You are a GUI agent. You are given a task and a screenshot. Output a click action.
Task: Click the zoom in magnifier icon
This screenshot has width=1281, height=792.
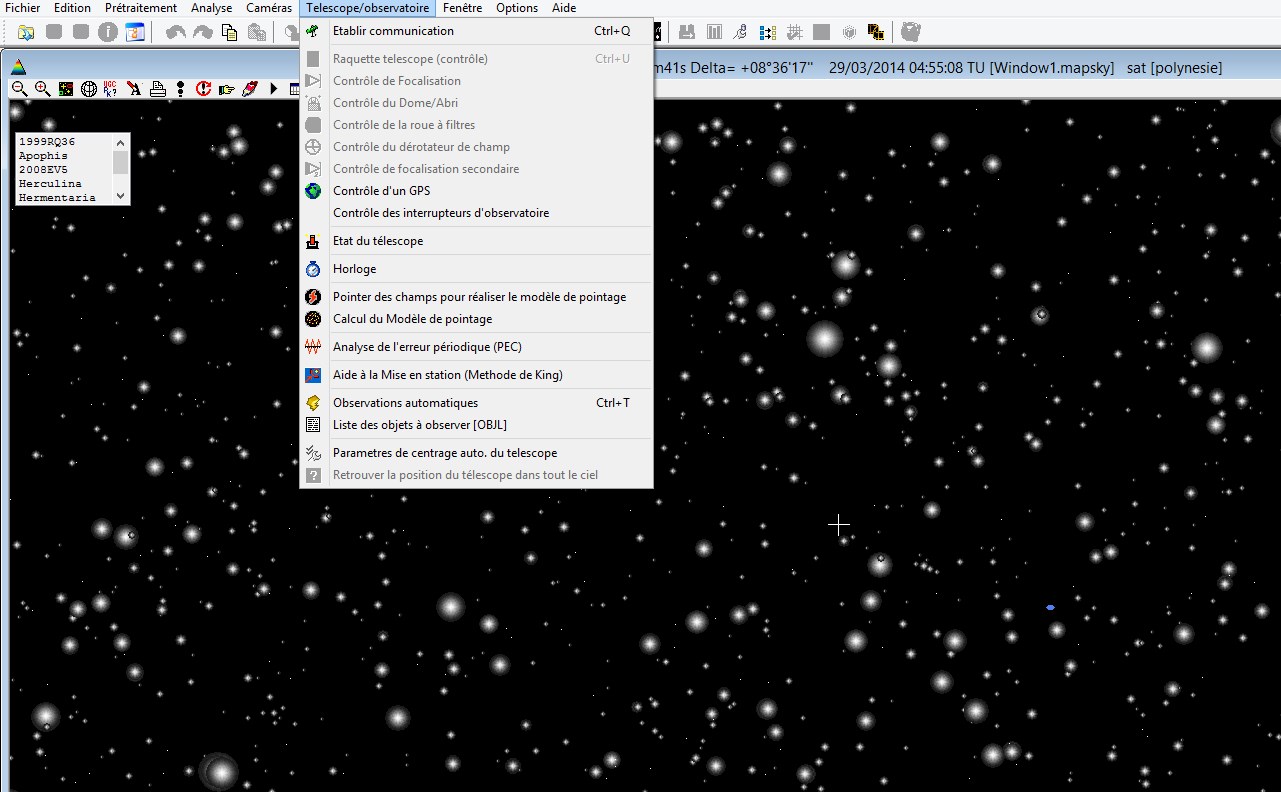click(42, 89)
